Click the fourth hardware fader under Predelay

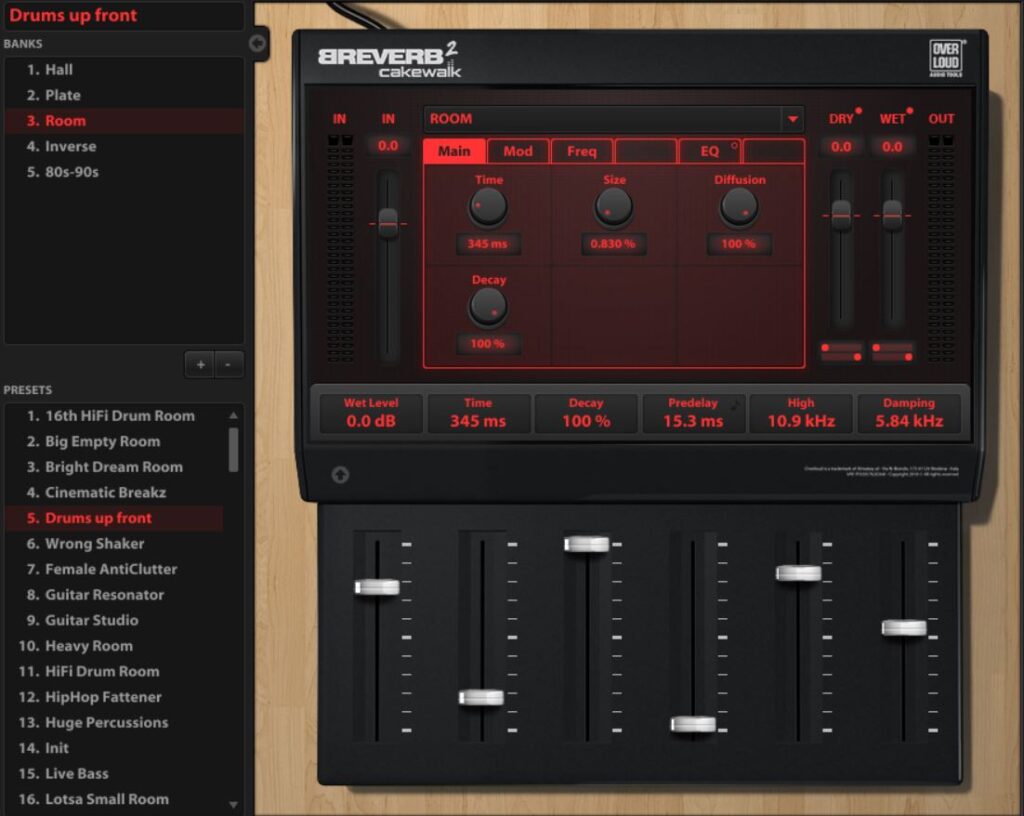click(693, 724)
